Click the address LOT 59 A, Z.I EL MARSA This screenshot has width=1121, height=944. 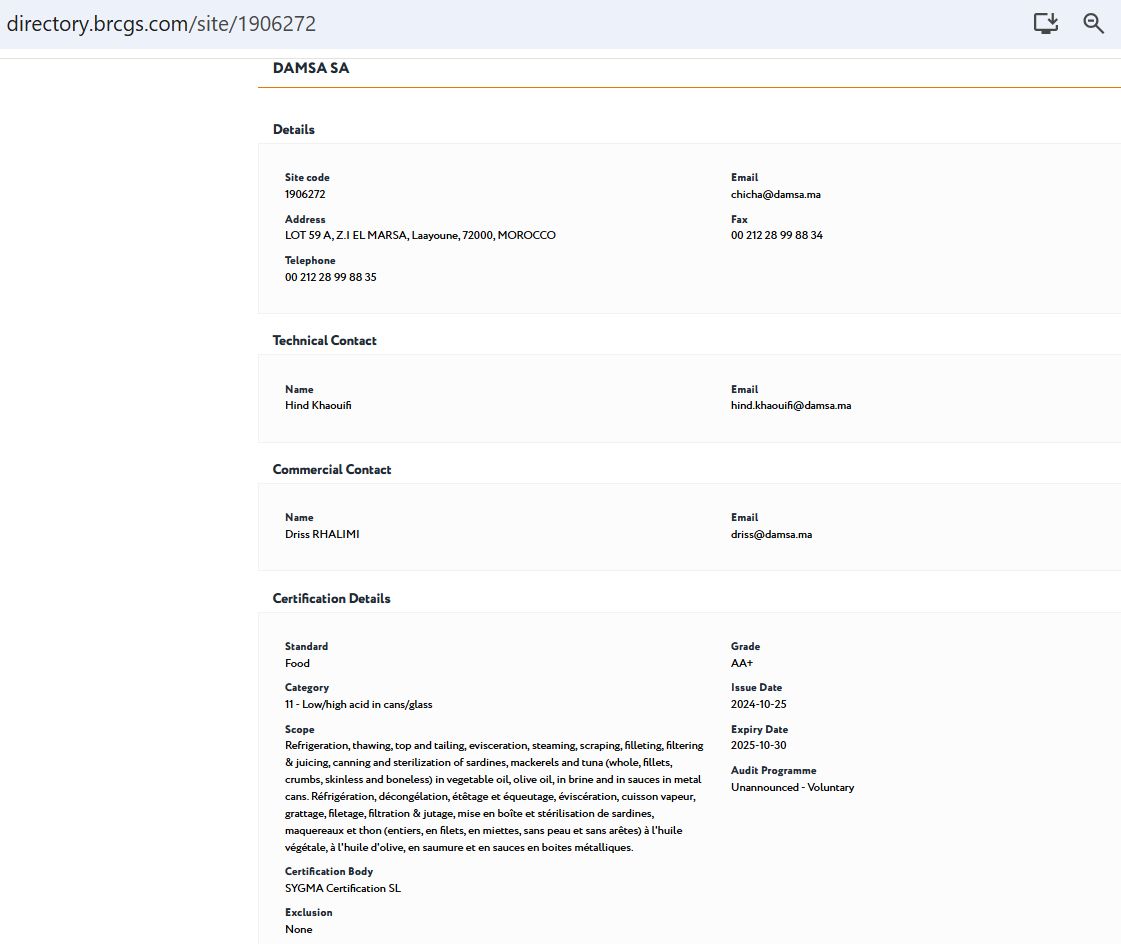pos(420,236)
